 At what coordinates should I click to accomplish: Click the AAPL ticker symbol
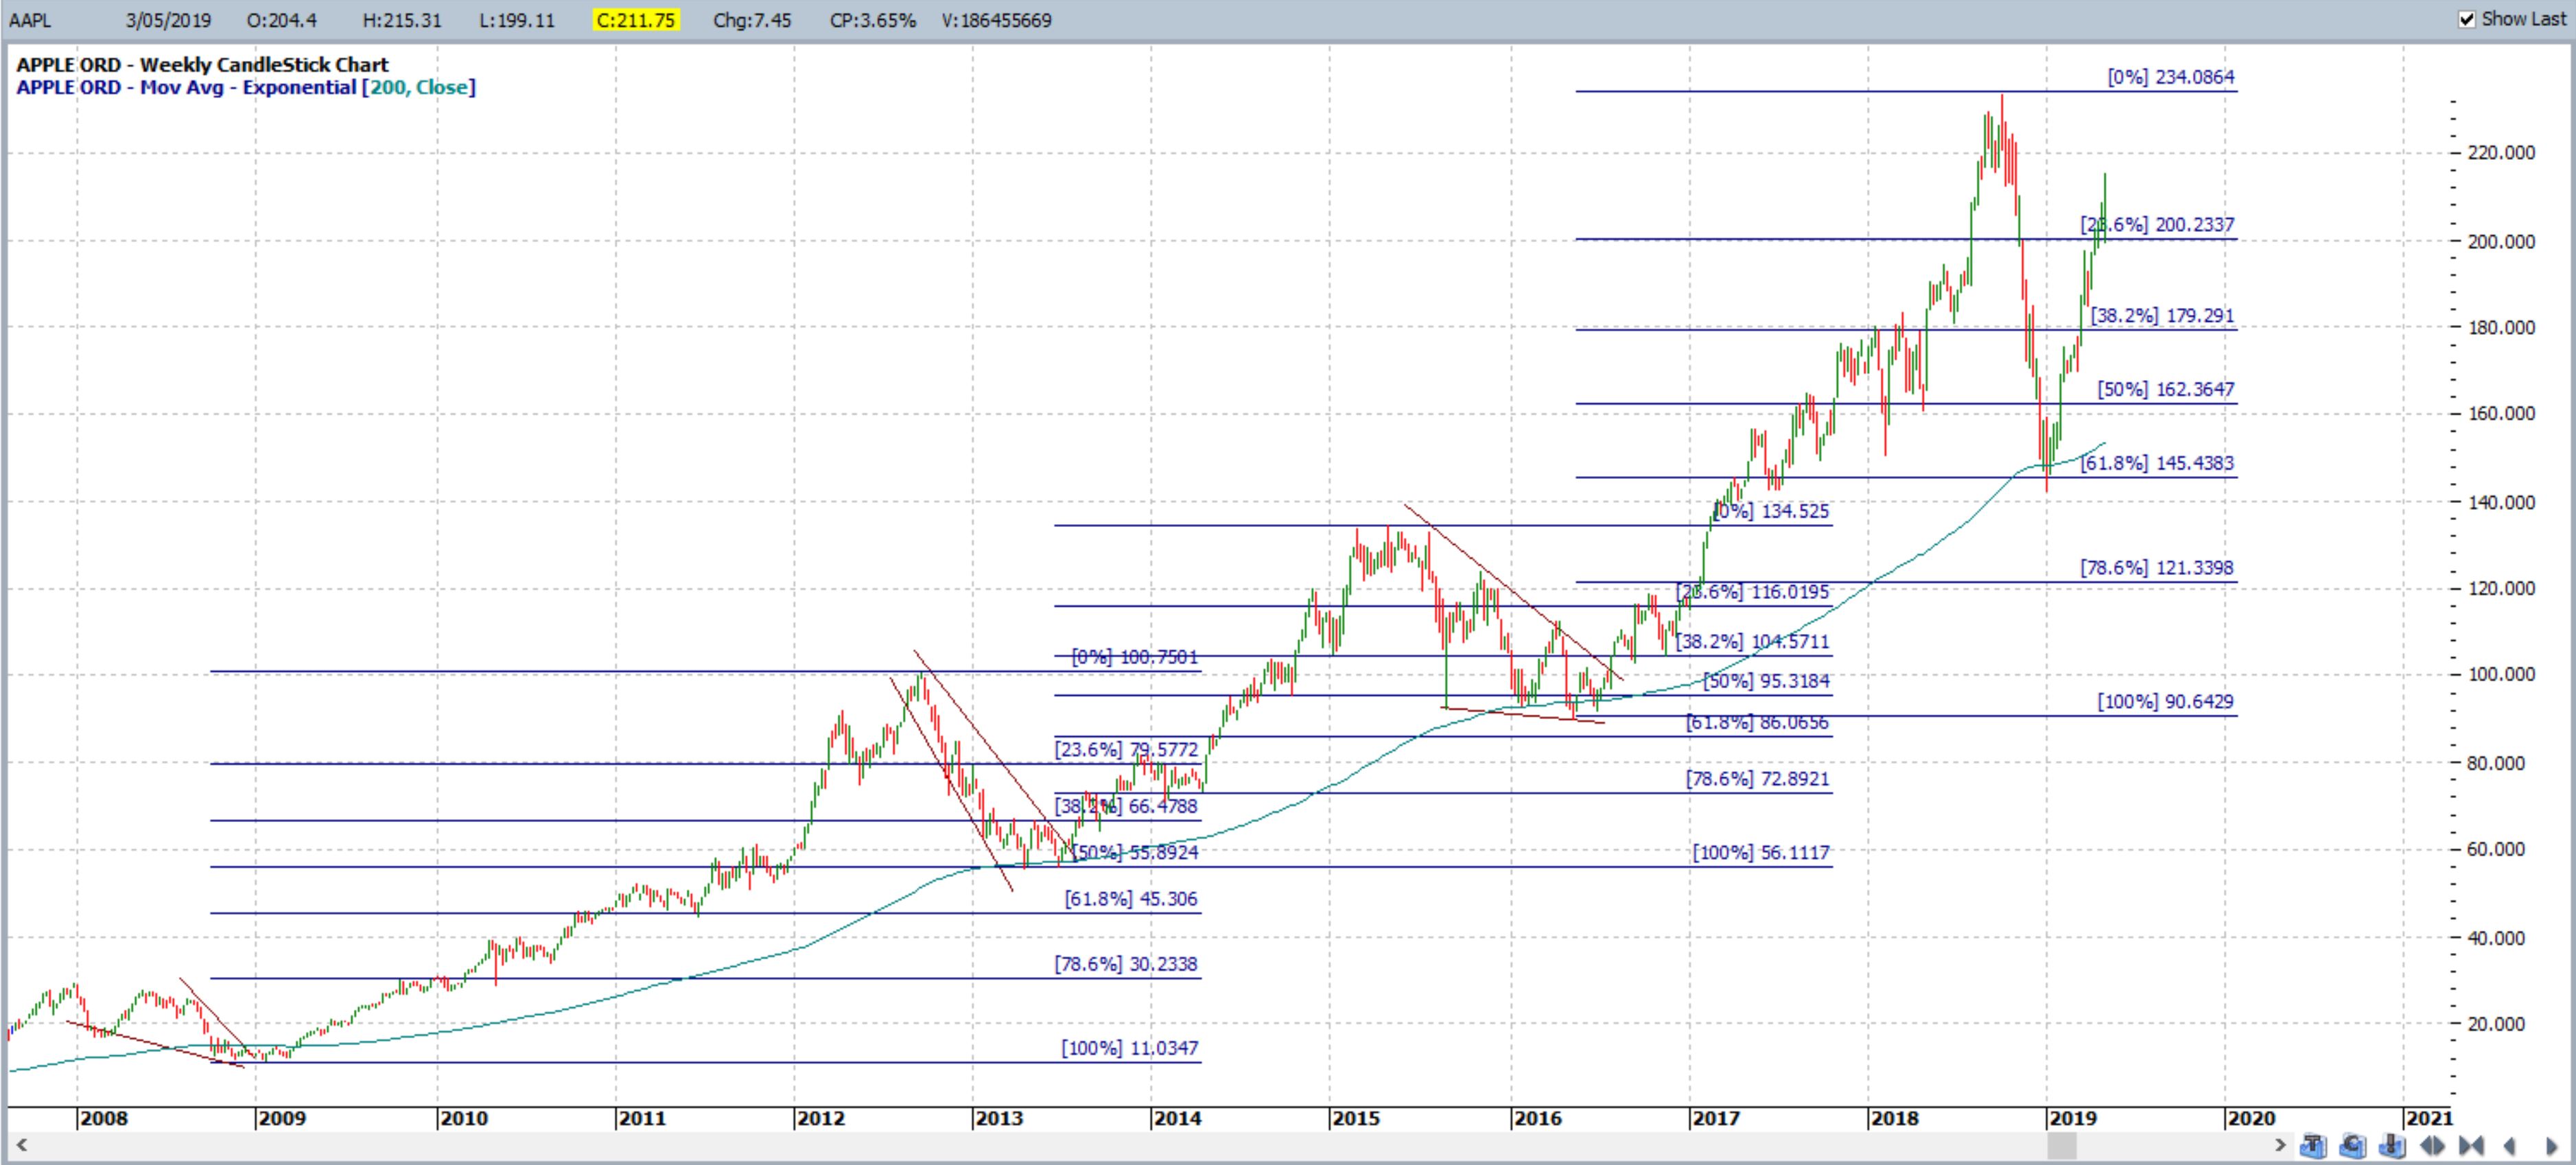click(29, 20)
